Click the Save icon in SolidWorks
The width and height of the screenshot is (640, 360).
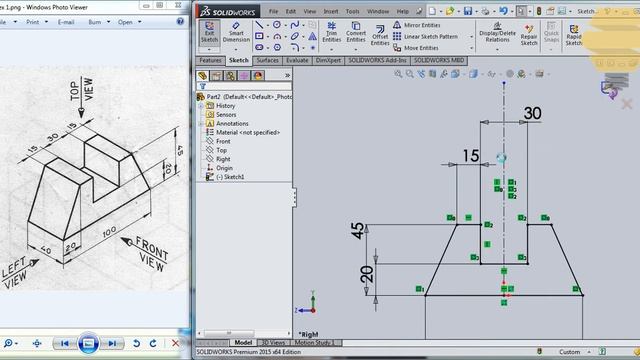[468, 11]
